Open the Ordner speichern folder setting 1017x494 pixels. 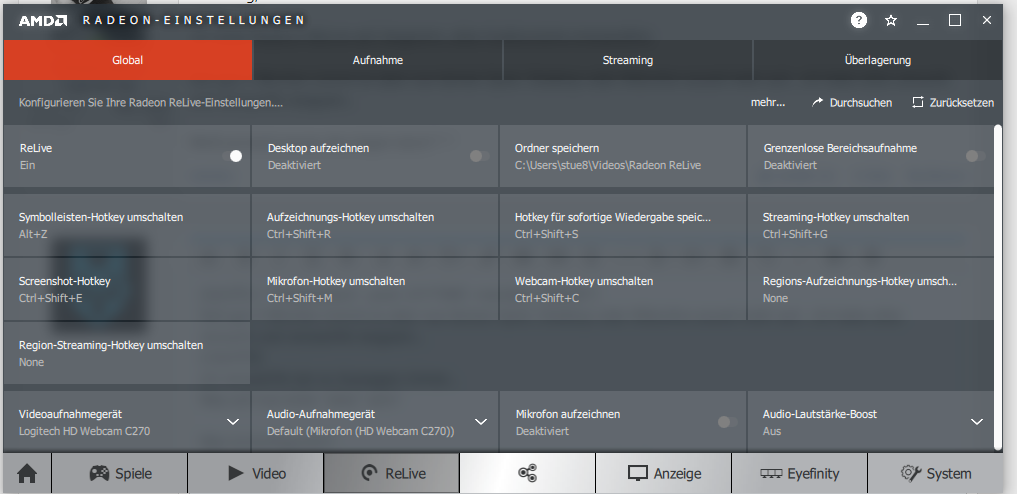tap(623, 156)
